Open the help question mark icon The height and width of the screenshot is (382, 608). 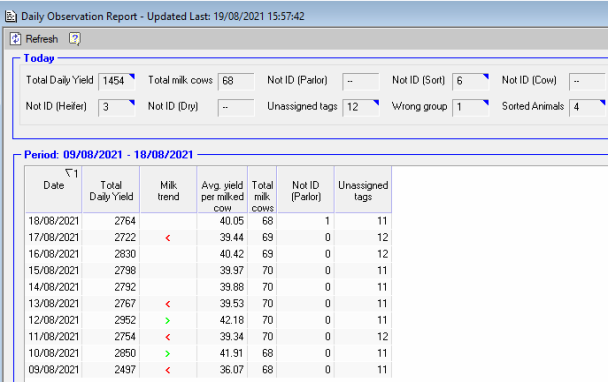(x=74, y=39)
